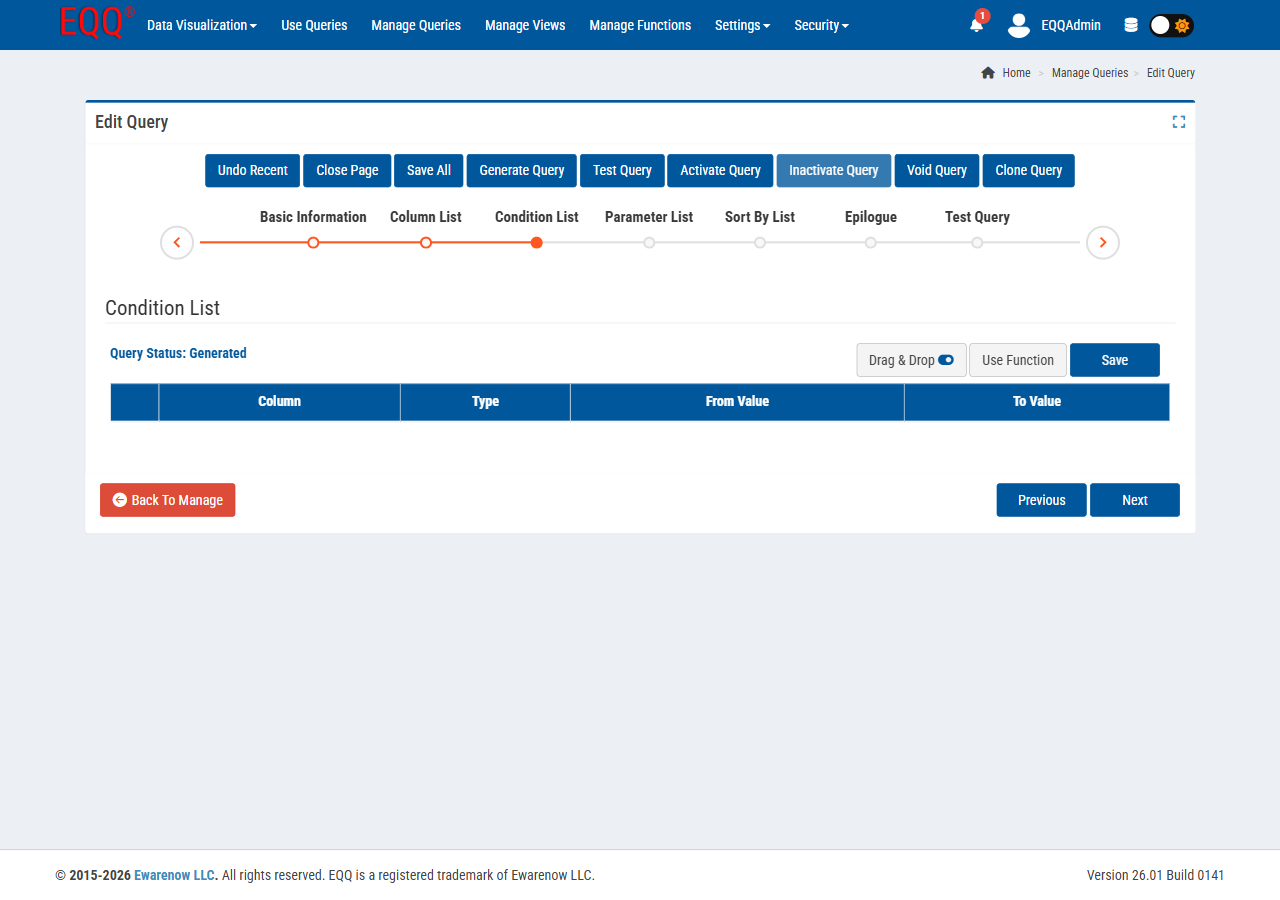The image size is (1280, 900).
Task: Click the Save All button
Action: point(428,170)
